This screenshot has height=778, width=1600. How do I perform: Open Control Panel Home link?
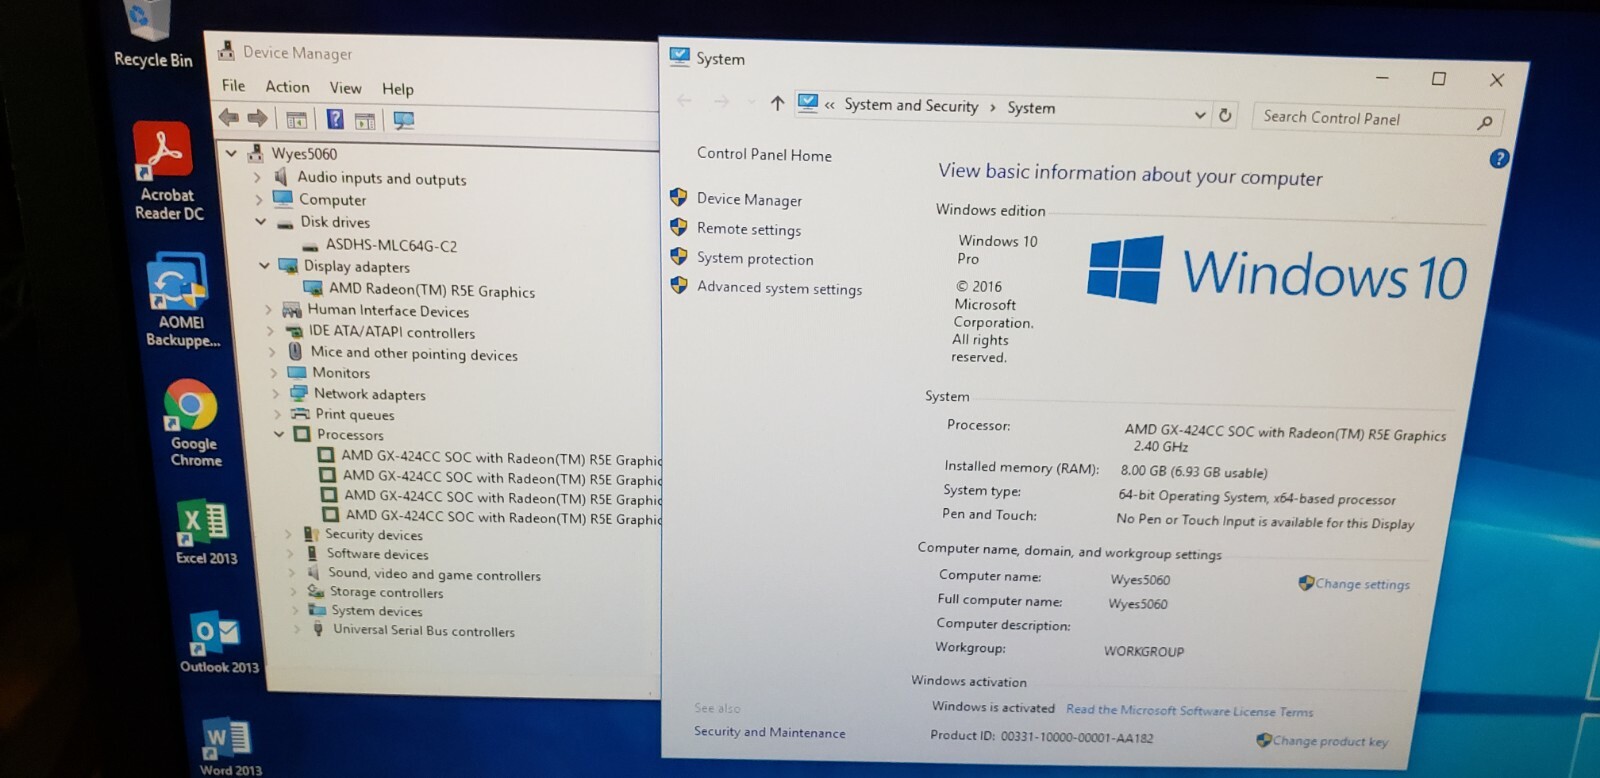(764, 154)
